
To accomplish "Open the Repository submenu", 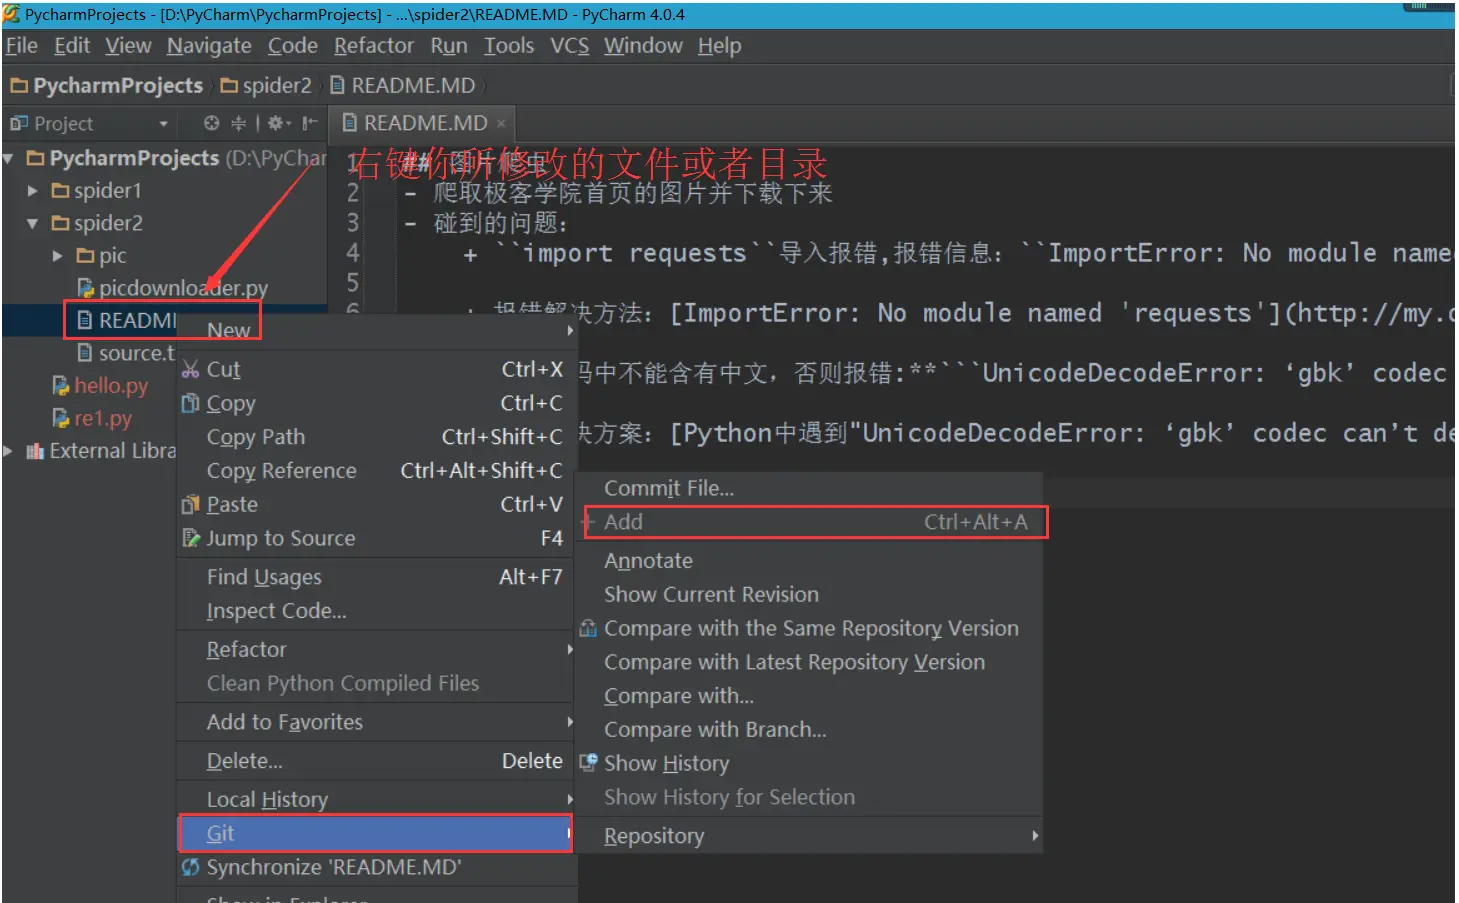I will pos(811,836).
